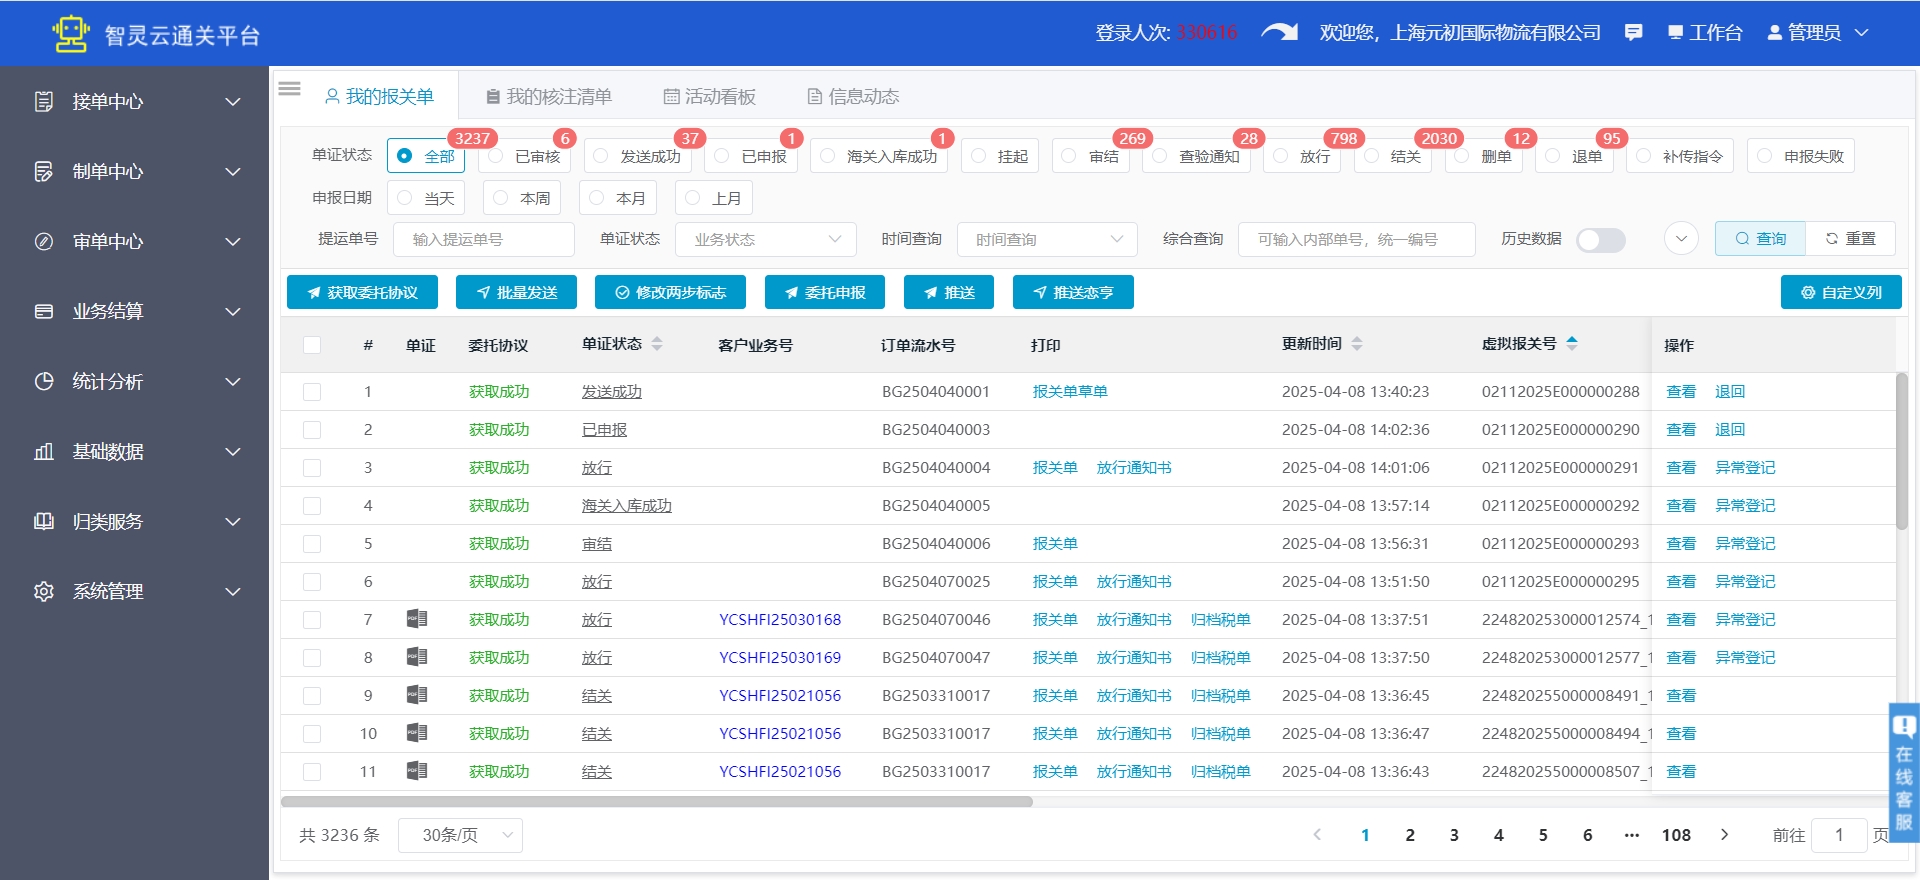This screenshot has width=1920, height=880.
Task: Click the 制单中心 sidebar icon
Action: tap(44, 171)
